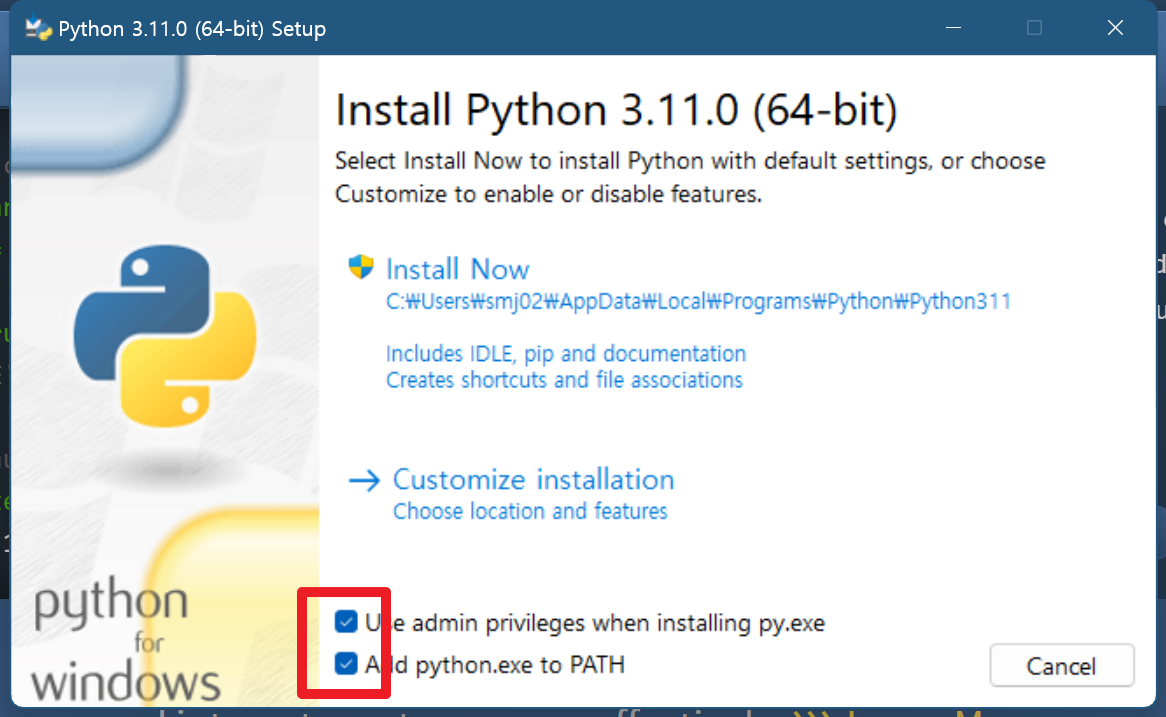Click 'Creates shortcuts and file associations' text

[x=564, y=380]
